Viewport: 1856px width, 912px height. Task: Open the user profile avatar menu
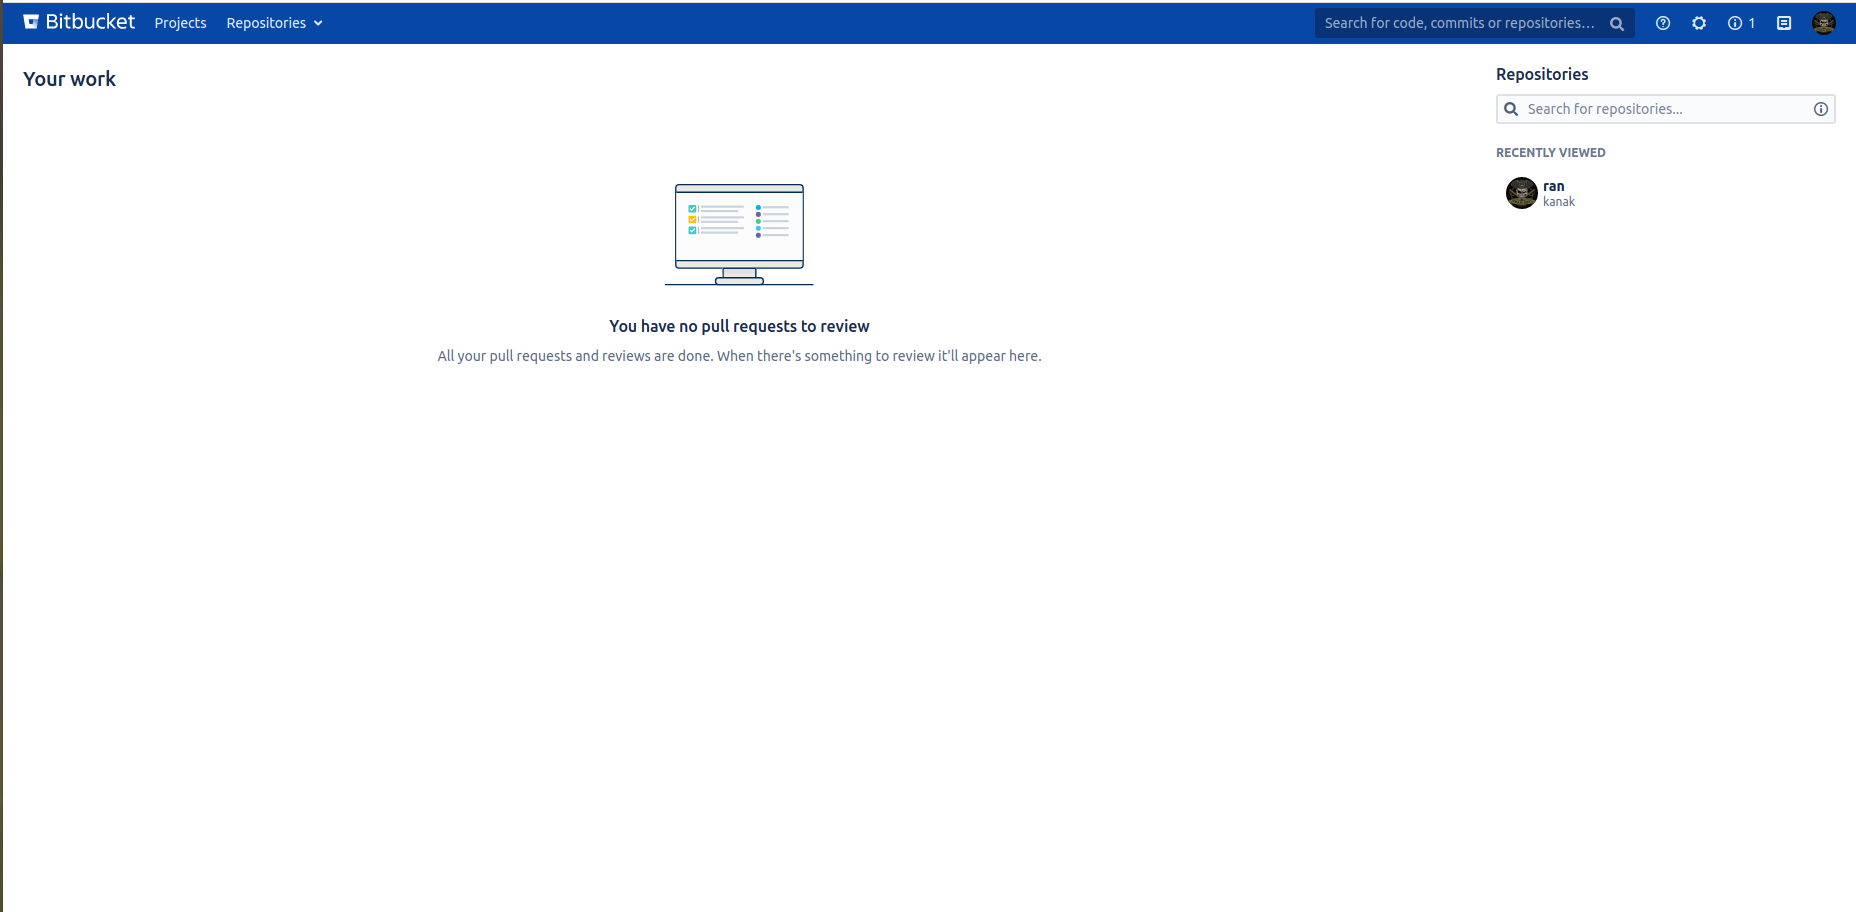pos(1824,23)
